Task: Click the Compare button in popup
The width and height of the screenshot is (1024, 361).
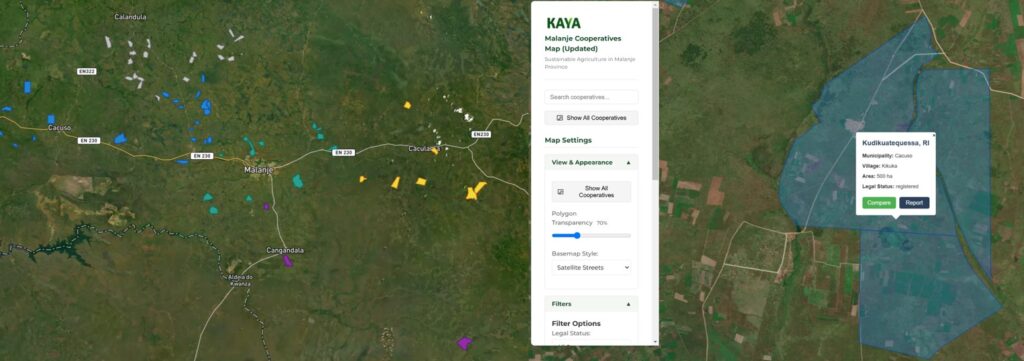Action: click(x=879, y=203)
